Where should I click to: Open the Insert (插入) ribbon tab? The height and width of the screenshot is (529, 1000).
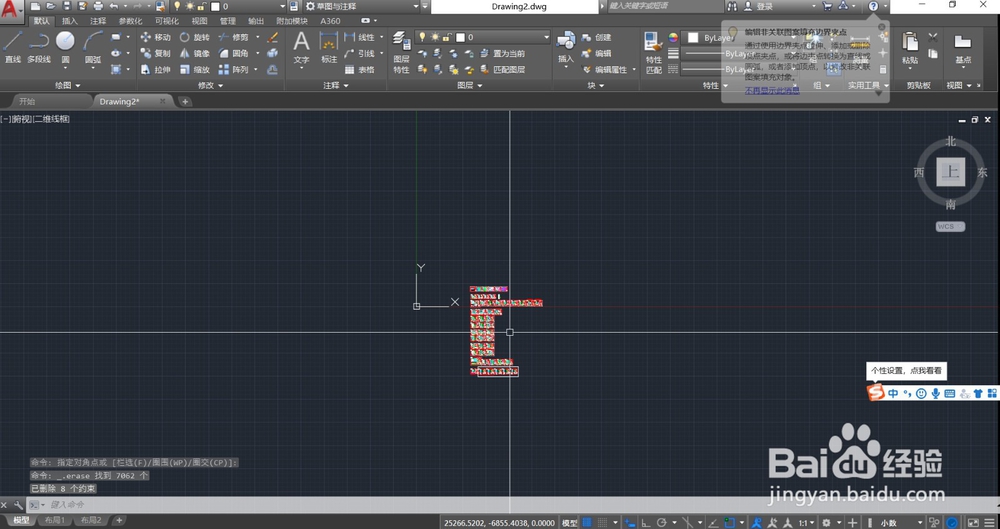[x=70, y=21]
